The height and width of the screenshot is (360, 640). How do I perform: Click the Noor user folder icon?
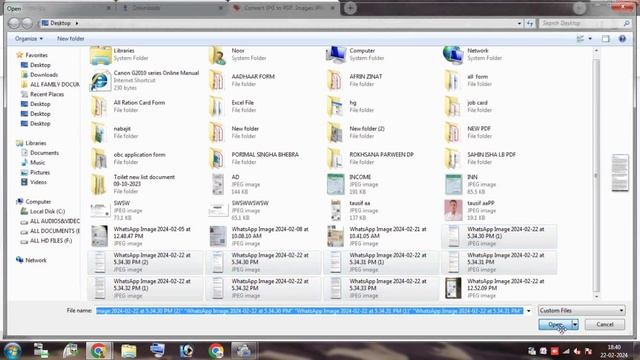(218, 55)
